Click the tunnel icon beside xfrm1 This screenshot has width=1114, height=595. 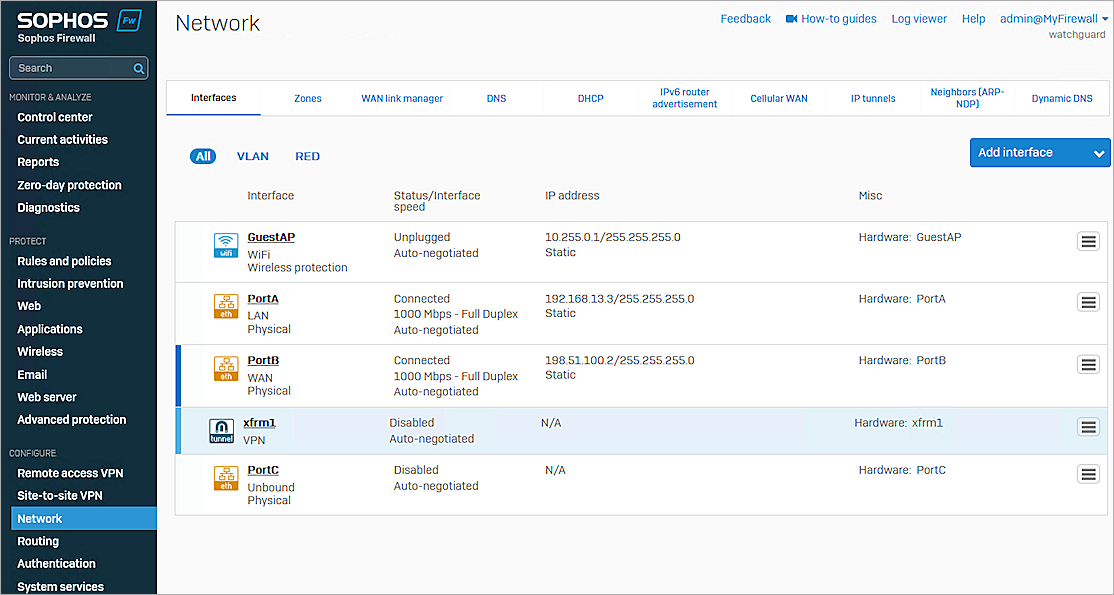click(x=221, y=430)
